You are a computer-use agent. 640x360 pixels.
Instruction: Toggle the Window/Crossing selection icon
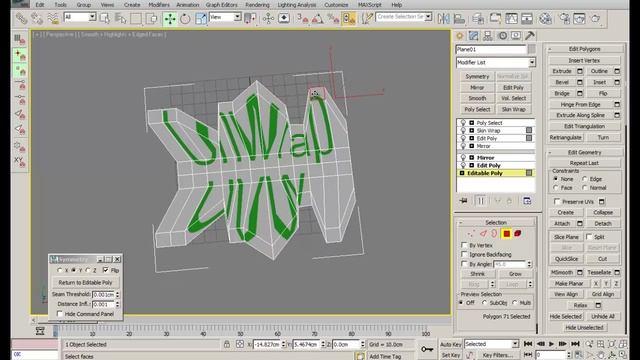pyautogui.click(x=151, y=18)
